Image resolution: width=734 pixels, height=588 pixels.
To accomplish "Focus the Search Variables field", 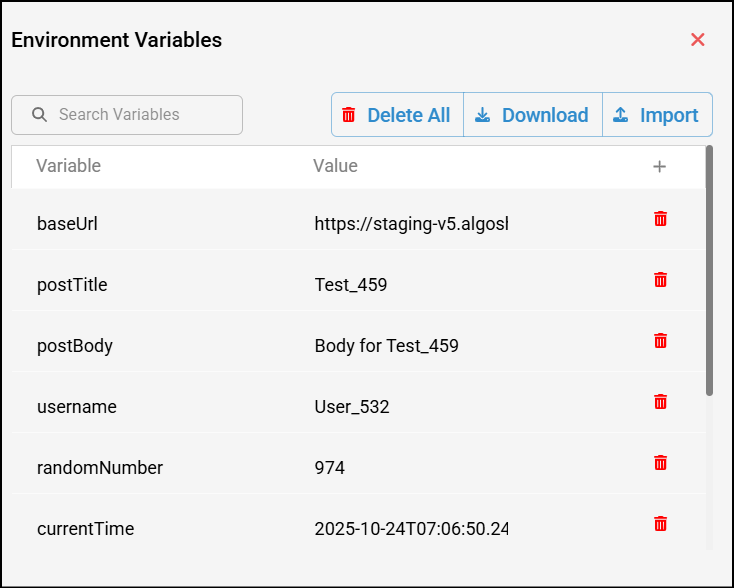I will (x=140, y=115).
